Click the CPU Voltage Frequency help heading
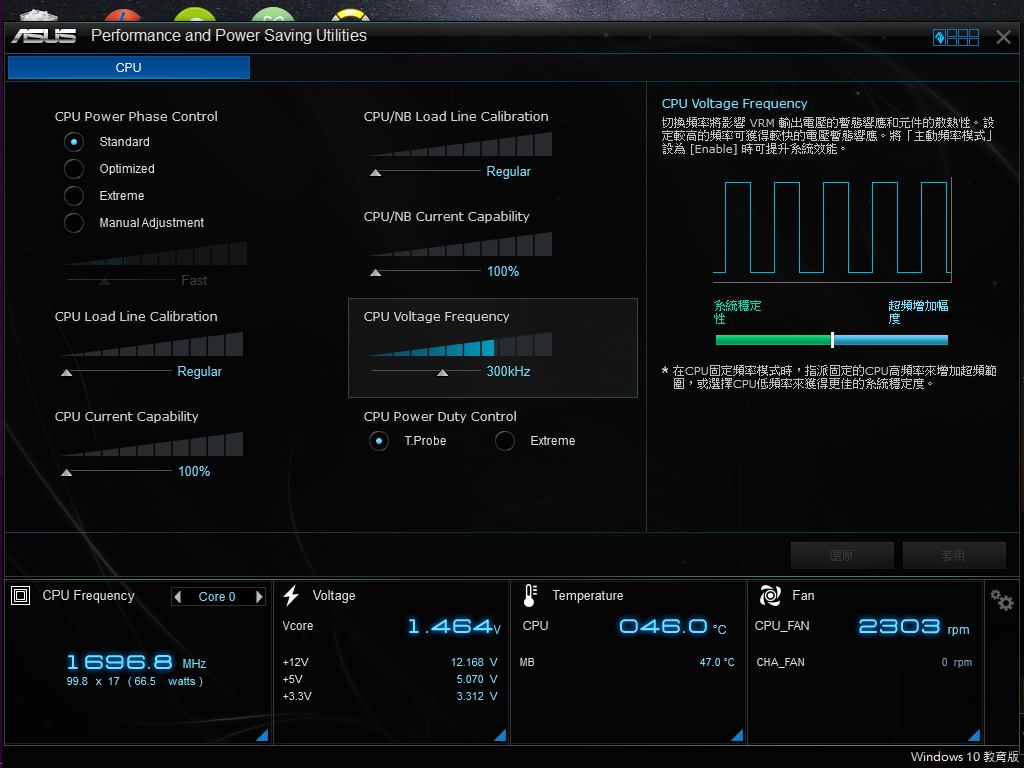Image resolution: width=1024 pixels, height=768 pixels. [x=735, y=103]
